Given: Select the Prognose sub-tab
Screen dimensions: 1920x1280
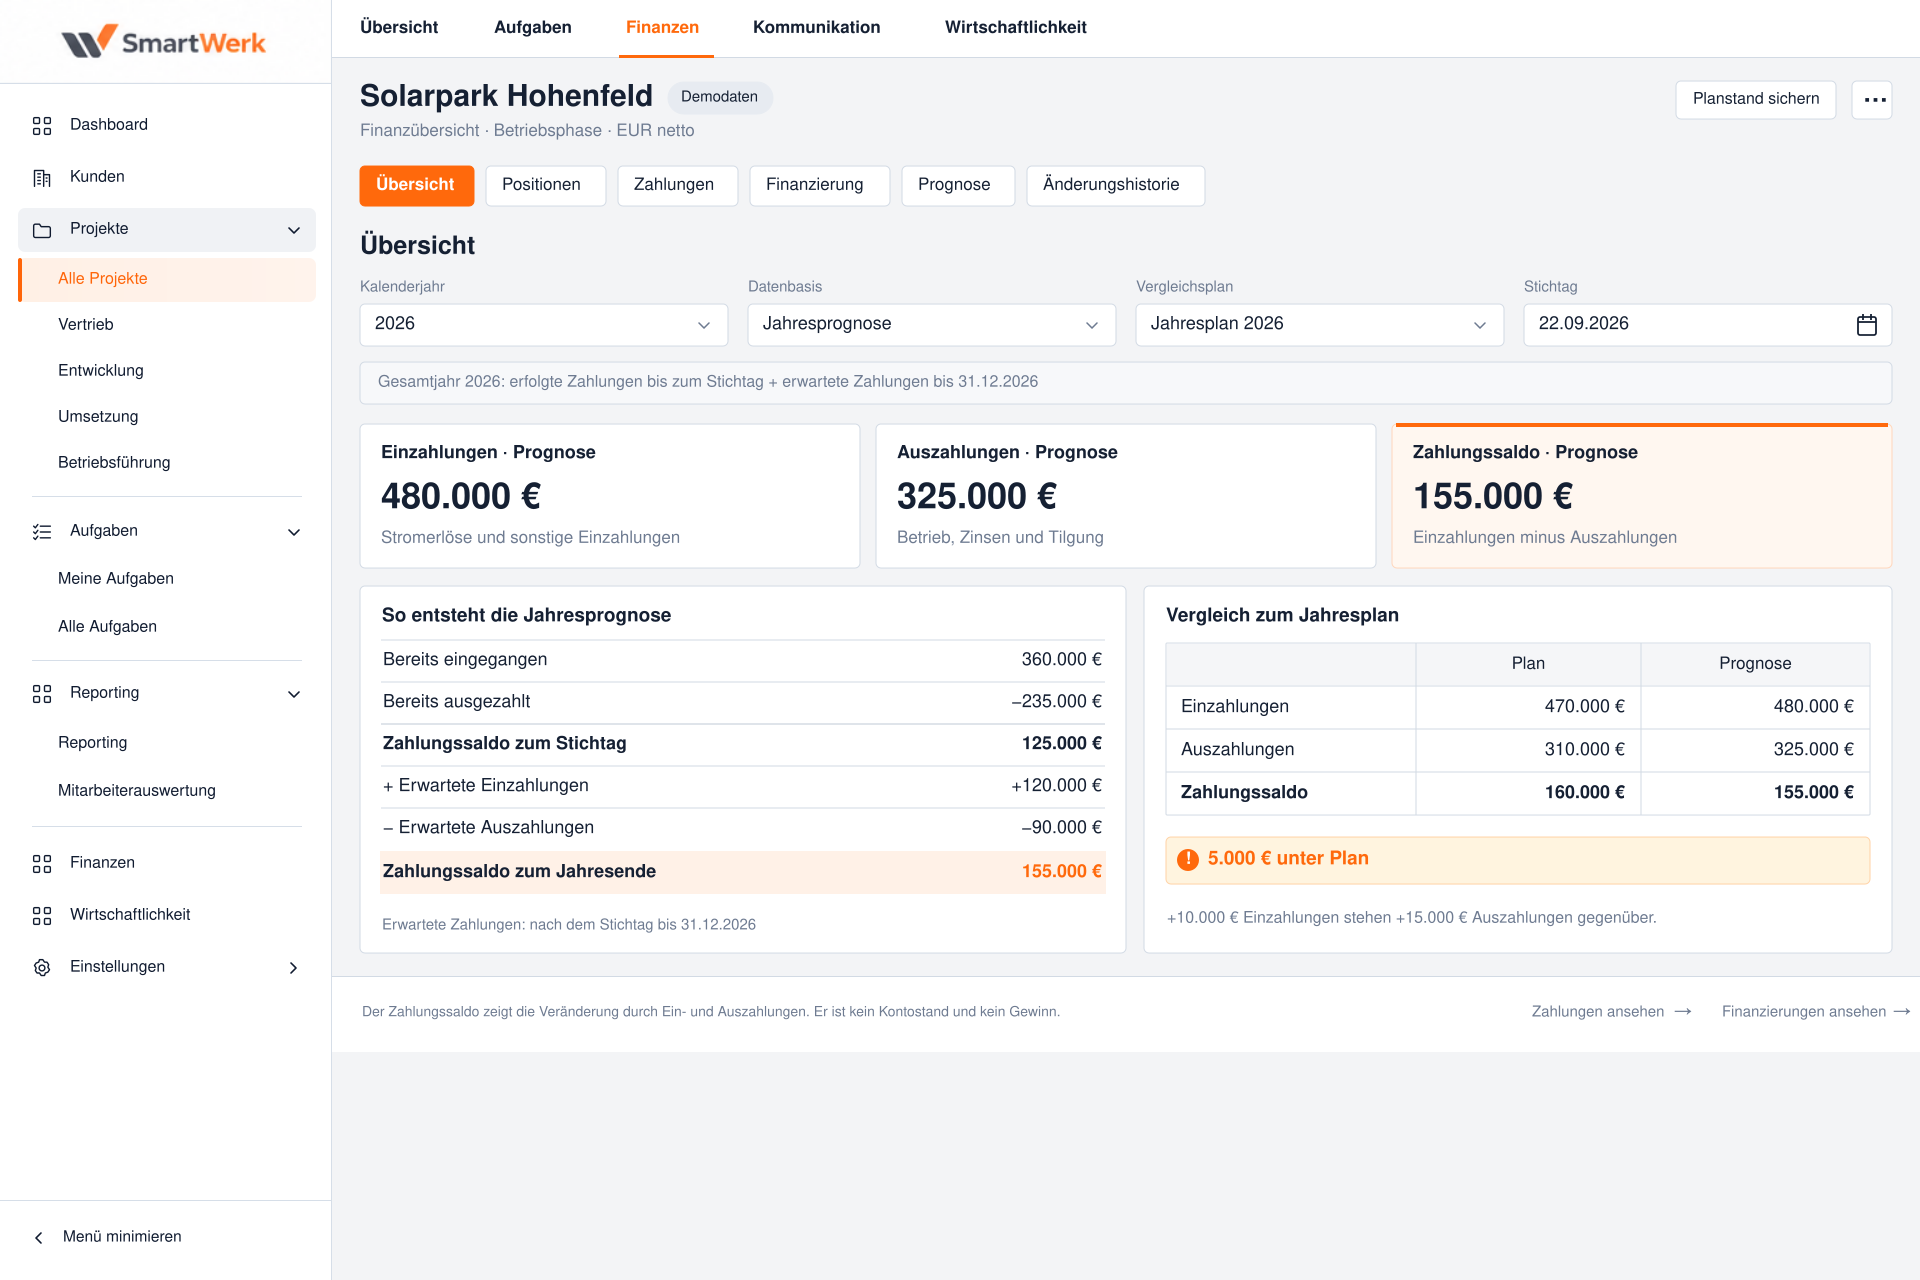Looking at the screenshot, I should 958,186.
